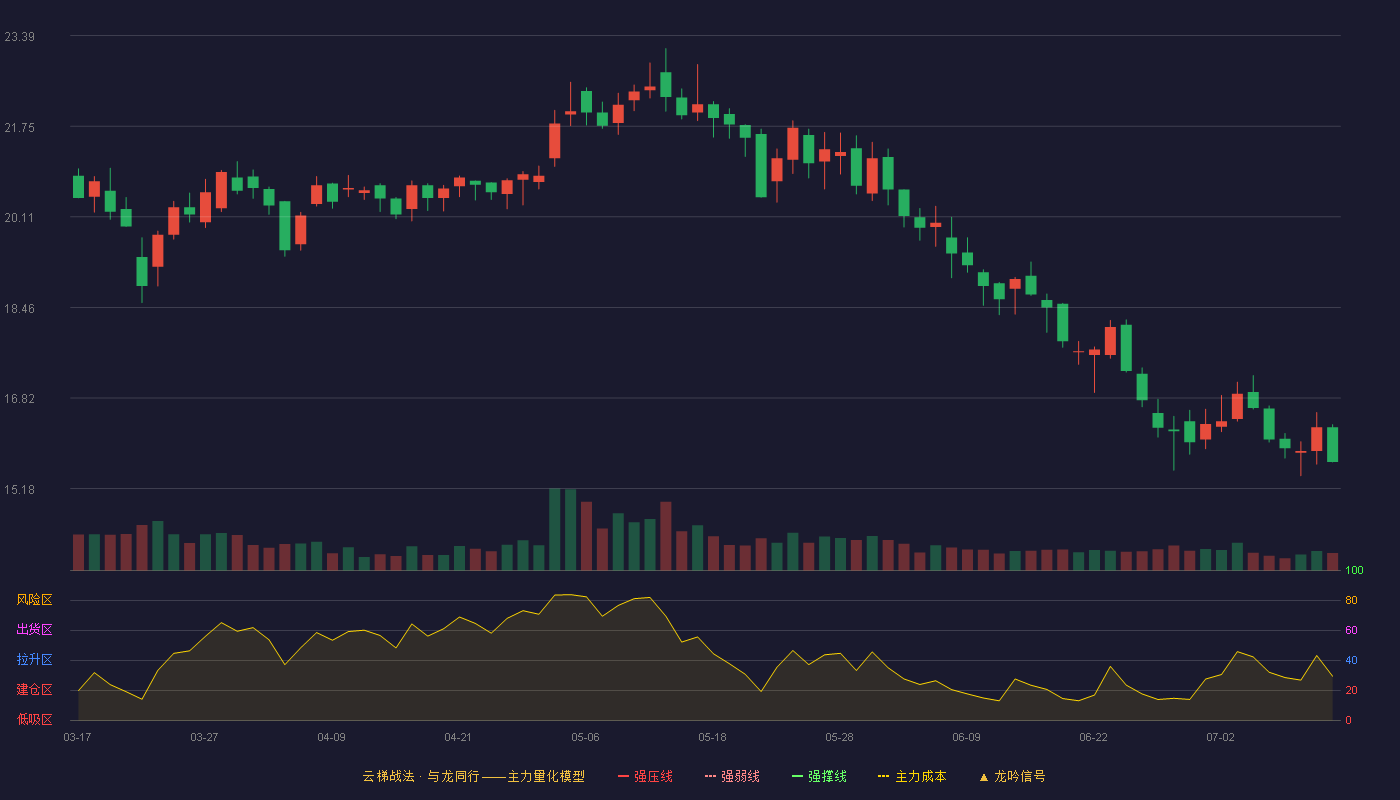
Task: Select the 拉升区 zone label
Action: [x=34, y=660]
